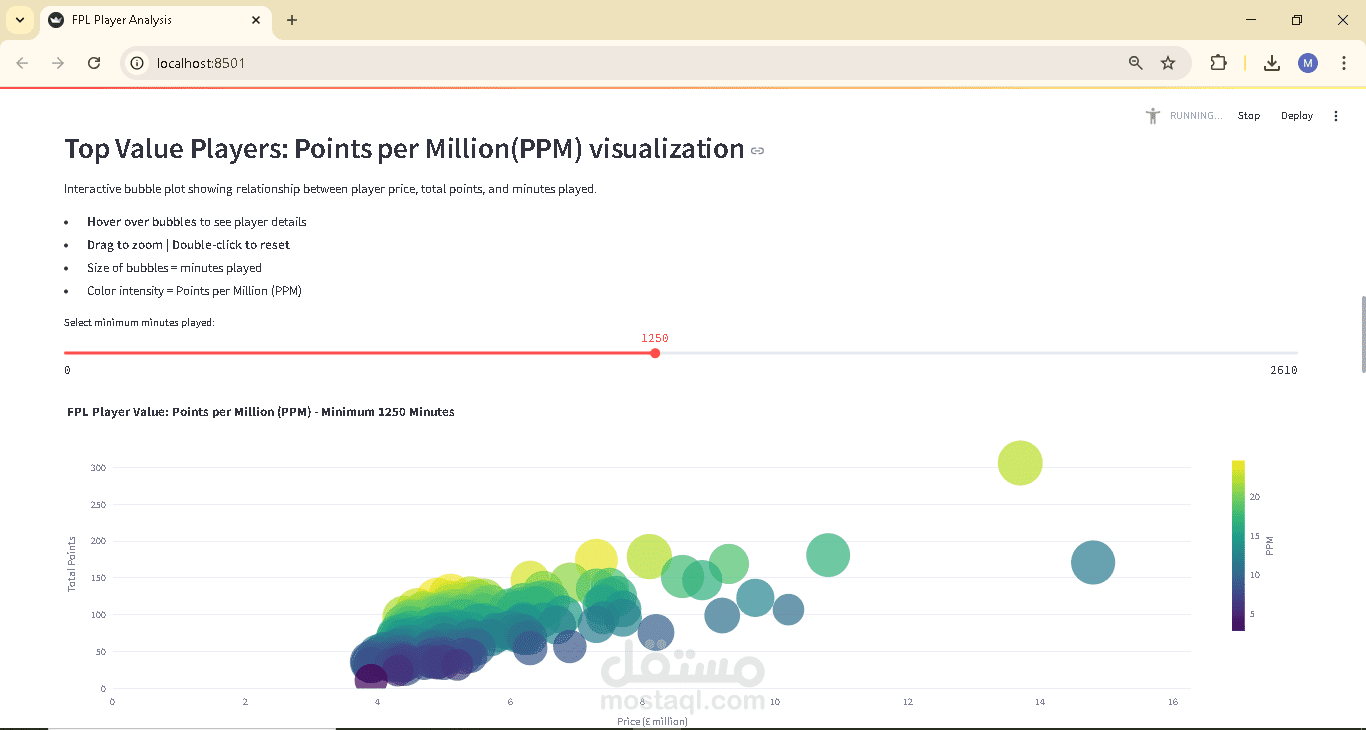The image size is (1366, 730).
Task: Bookmark this page with the star icon
Action: (1168, 63)
